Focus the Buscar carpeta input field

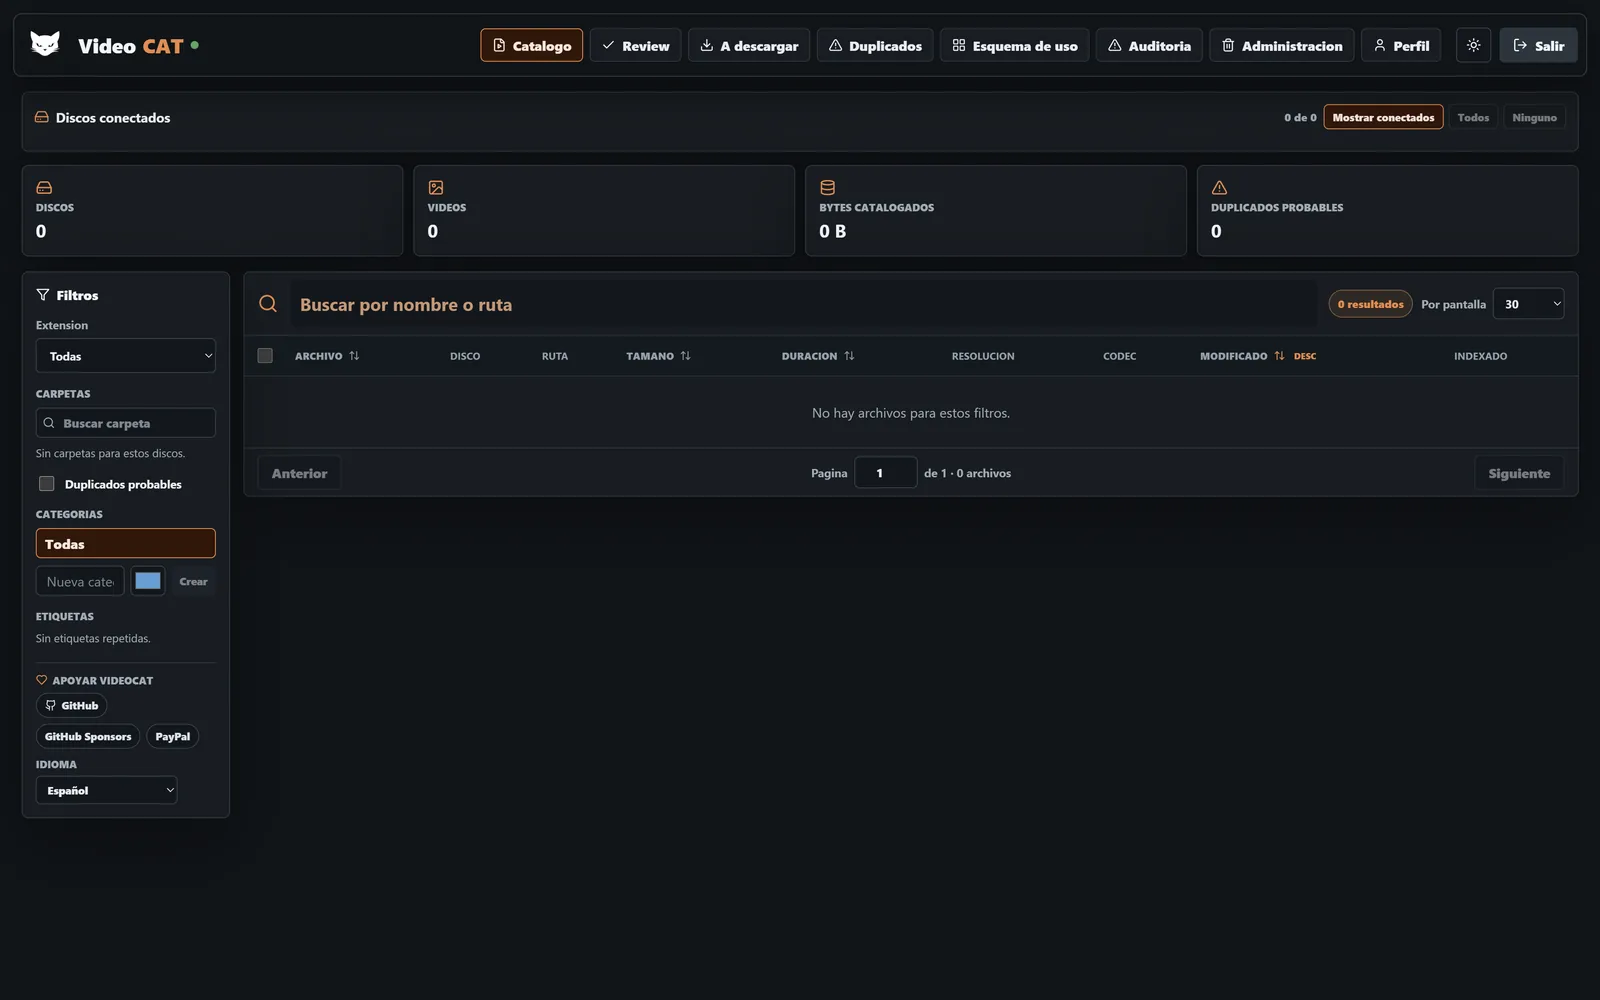(x=126, y=423)
